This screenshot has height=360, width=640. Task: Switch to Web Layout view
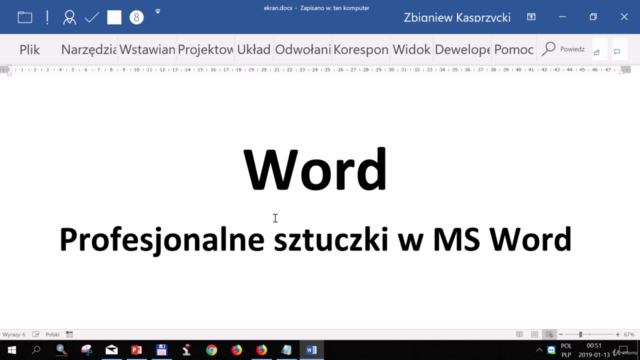pos(549,334)
